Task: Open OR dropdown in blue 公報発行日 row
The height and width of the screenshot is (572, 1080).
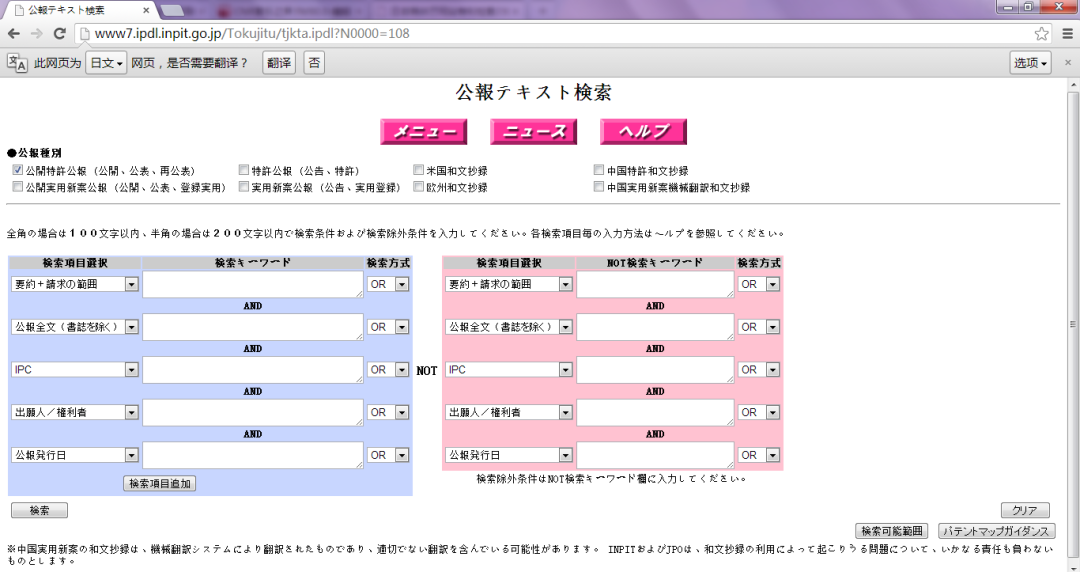Action: (388, 455)
